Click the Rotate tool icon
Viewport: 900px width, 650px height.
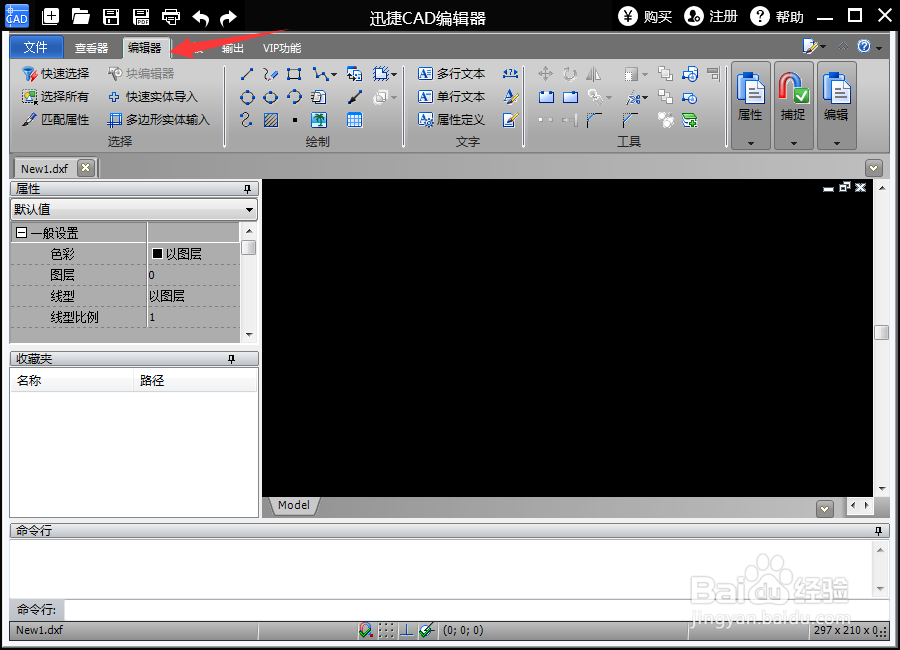click(569, 73)
